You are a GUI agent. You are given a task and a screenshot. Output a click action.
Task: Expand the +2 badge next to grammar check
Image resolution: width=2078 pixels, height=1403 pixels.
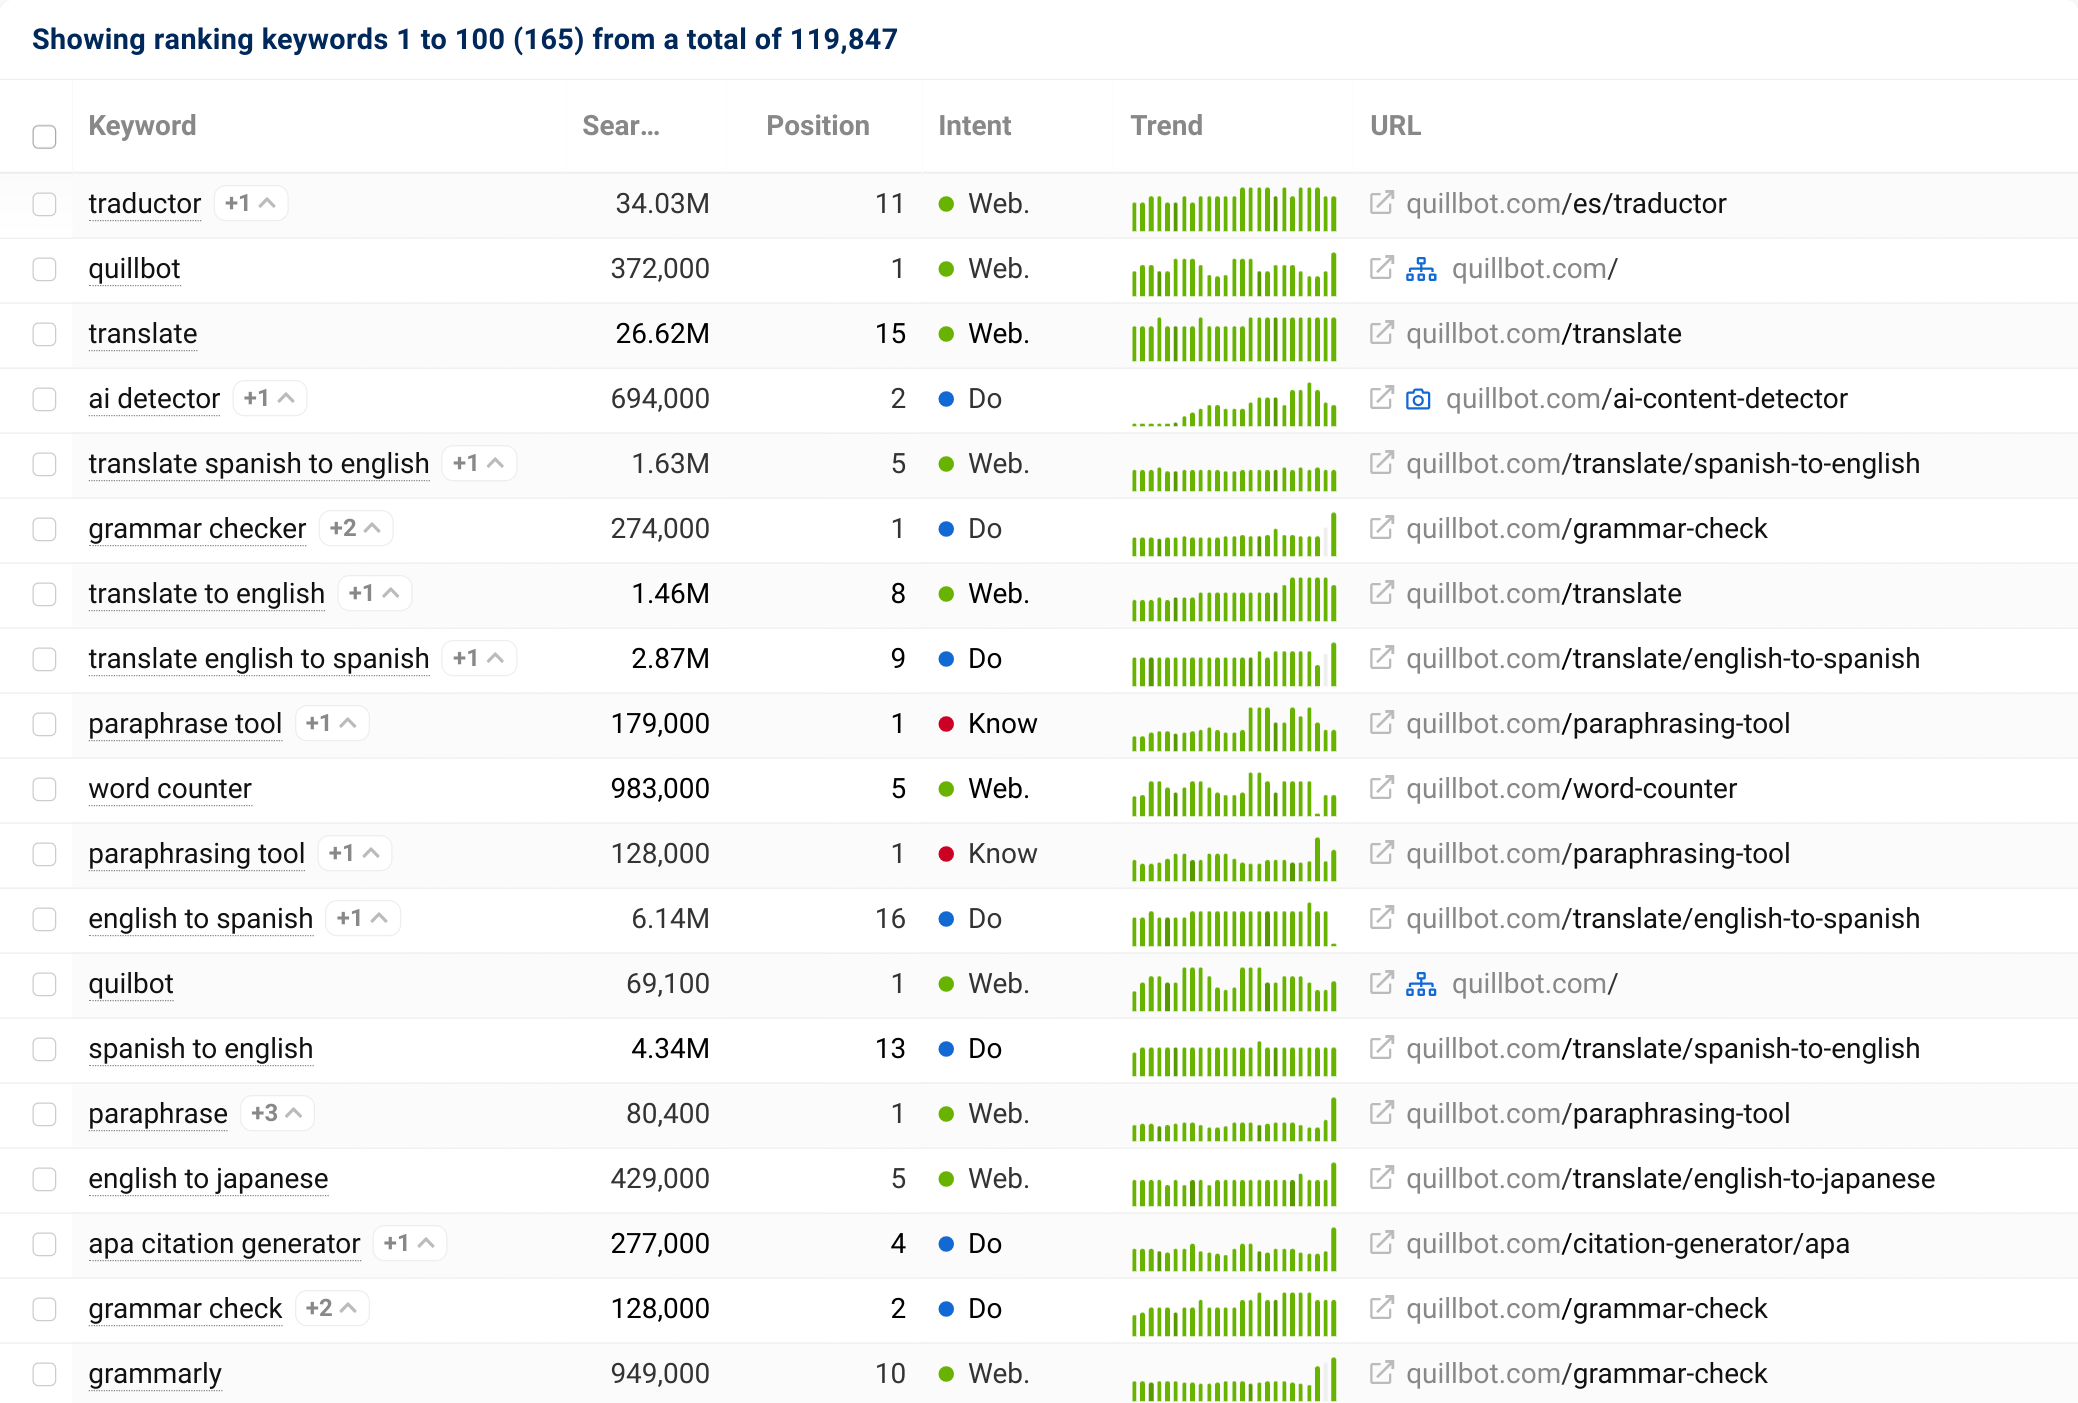[332, 1308]
